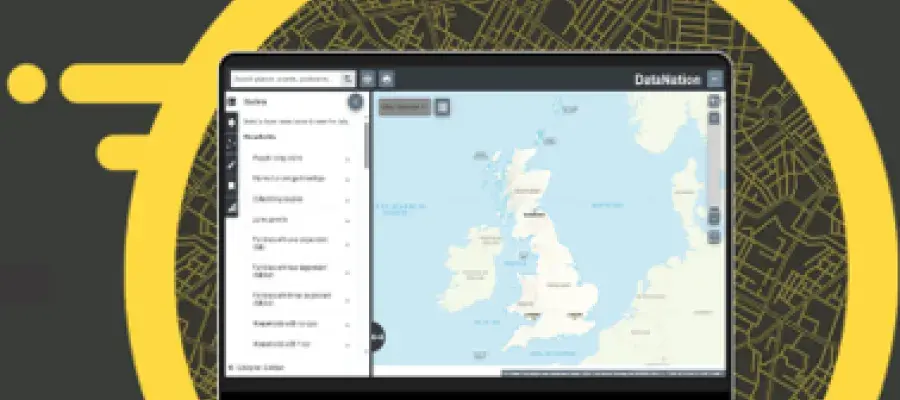900x400 pixels.
Task: Click the square icon button beside map dropdown
Action: 442,107
